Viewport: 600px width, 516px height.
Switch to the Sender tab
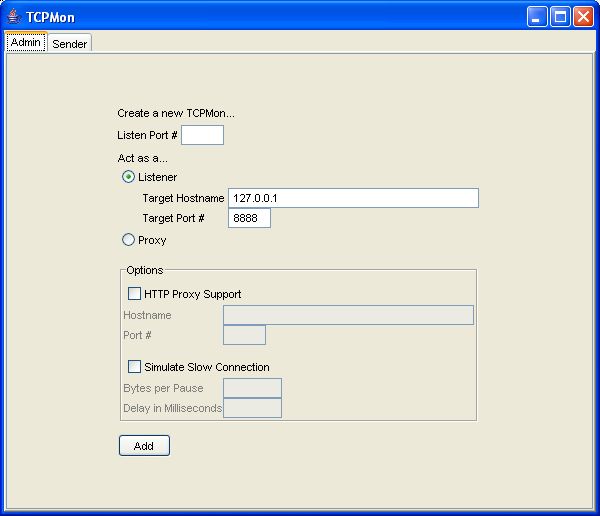coord(70,44)
